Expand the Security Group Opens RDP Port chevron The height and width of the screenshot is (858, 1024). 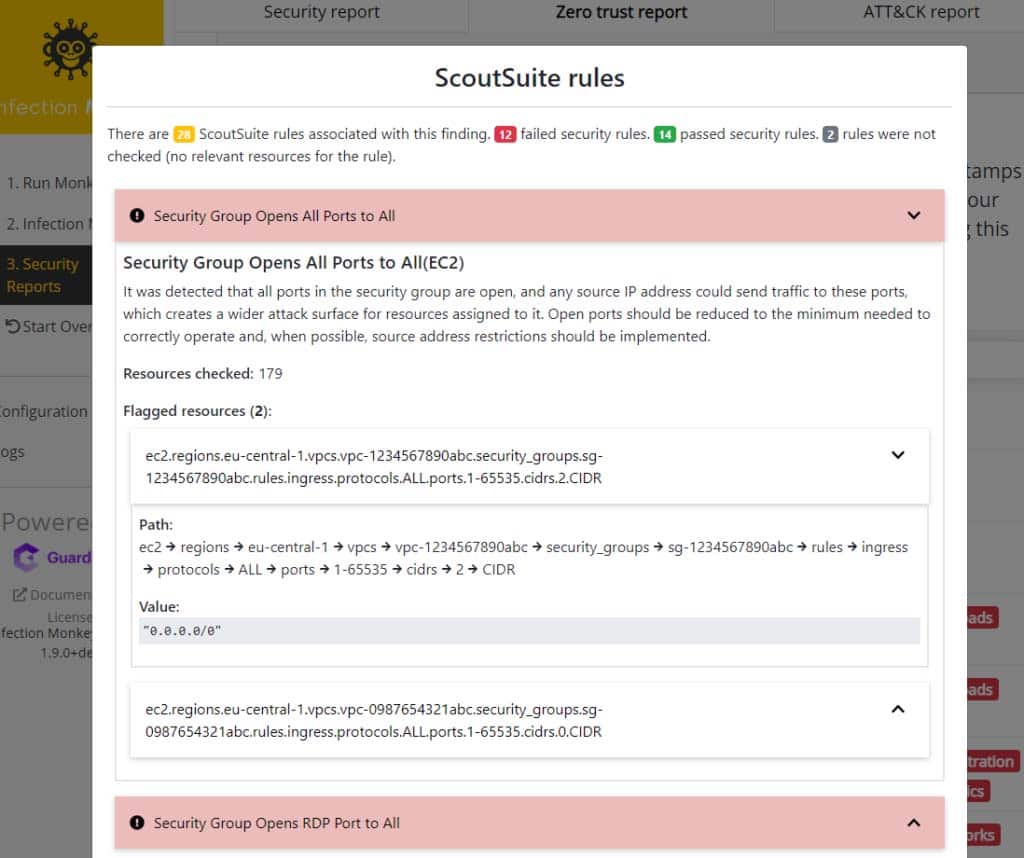coord(913,822)
